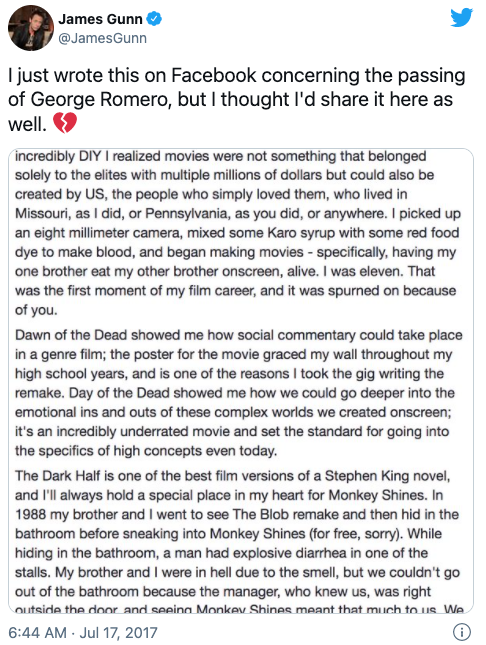Image resolution: width=486 pixels, height=645 pixels.
Task: Open James Gunn's profile picture
Action: click(31, 28)
